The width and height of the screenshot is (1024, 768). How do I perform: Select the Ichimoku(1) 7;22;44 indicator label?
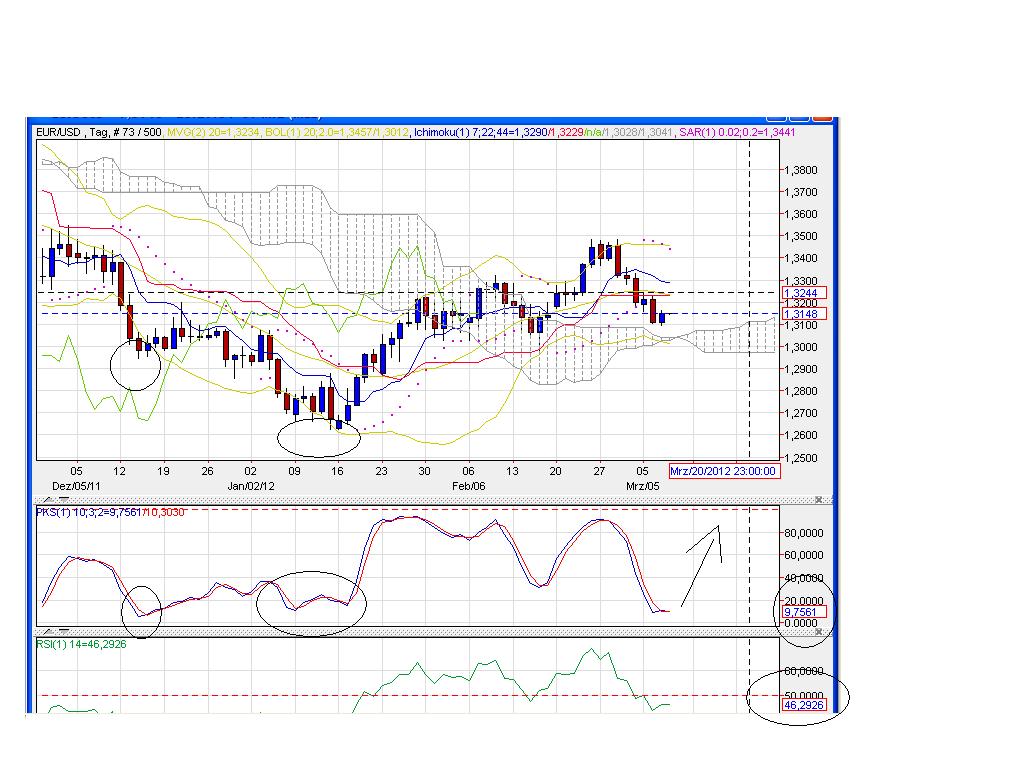point(545,133)
